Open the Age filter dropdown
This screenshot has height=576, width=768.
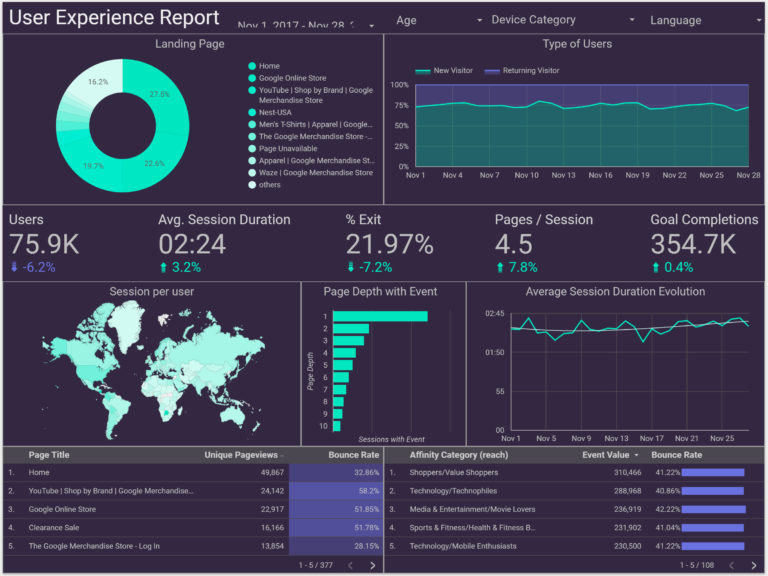[x=438, y=20]
